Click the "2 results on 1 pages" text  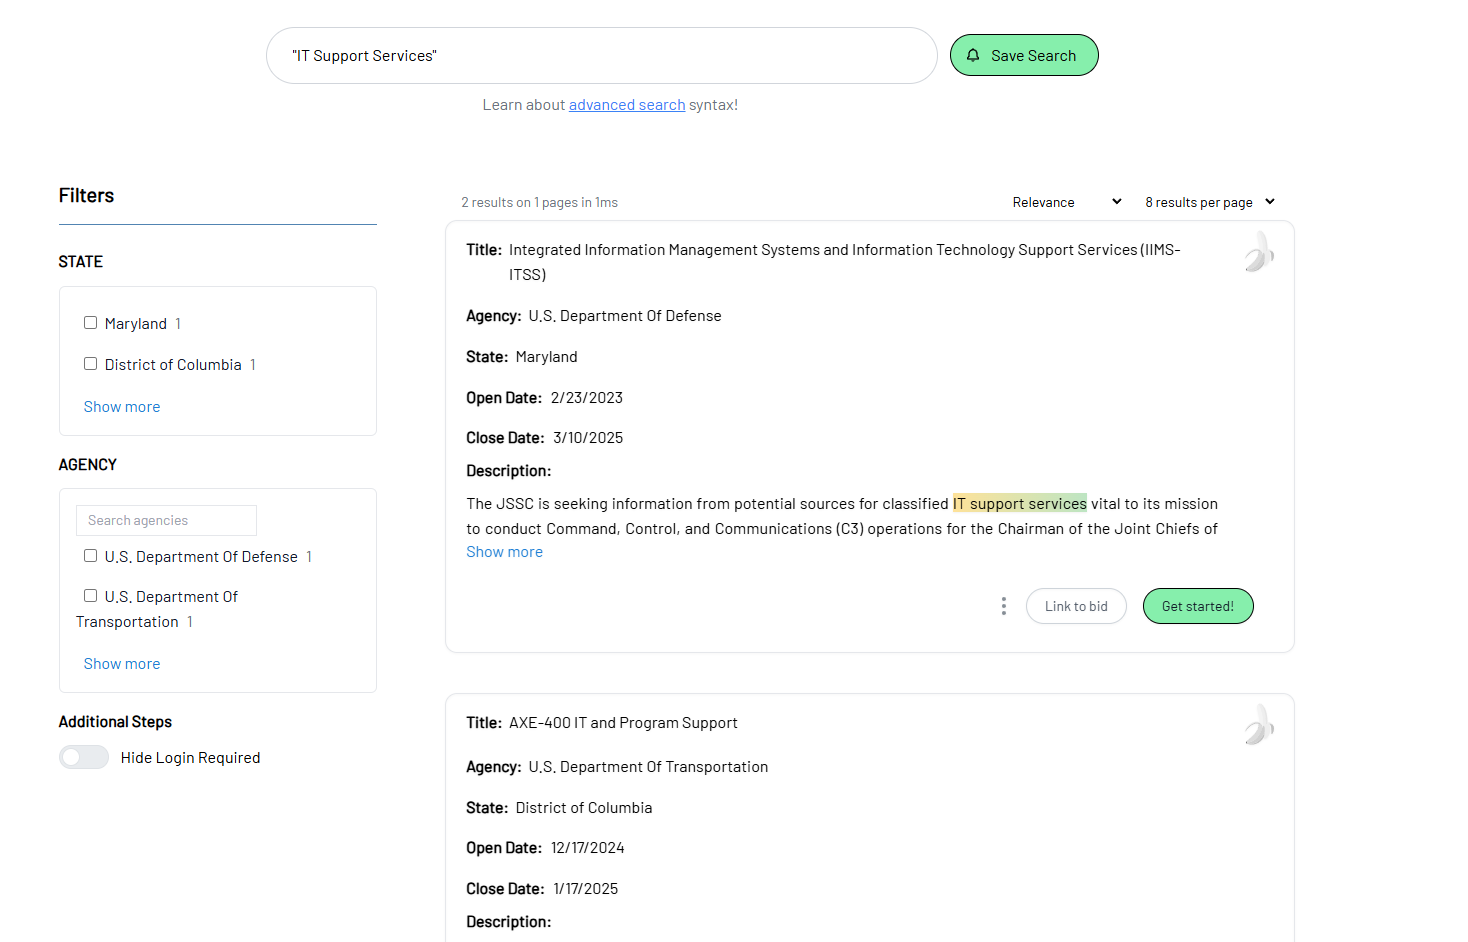pyautogui.click(x=540, y=202)
